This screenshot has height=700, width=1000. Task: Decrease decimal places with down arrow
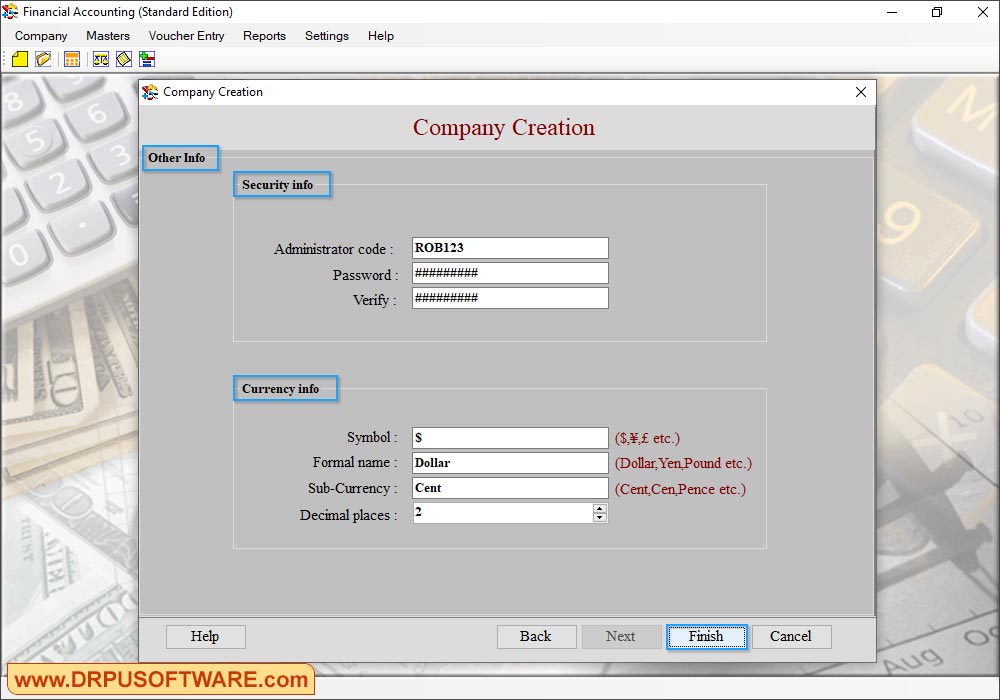pyautogui.click(x=600, y=518)
